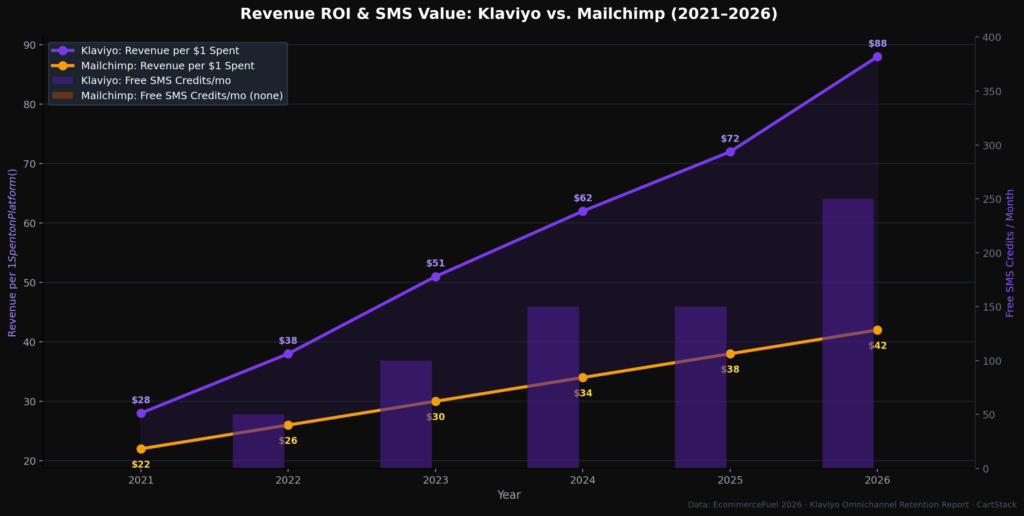Click the 2026 SMS credits bar

[848, 333]
